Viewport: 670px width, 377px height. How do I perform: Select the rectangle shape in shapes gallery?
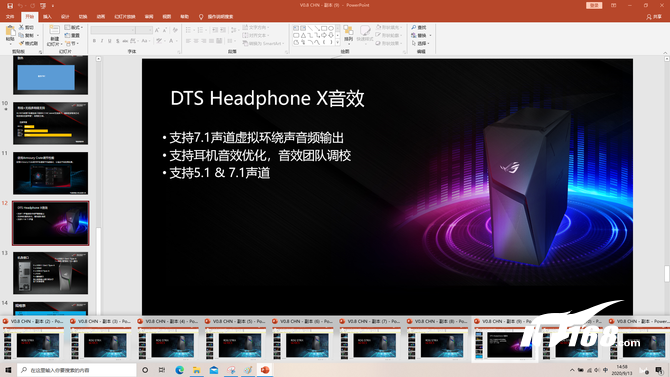coord(324,28)
